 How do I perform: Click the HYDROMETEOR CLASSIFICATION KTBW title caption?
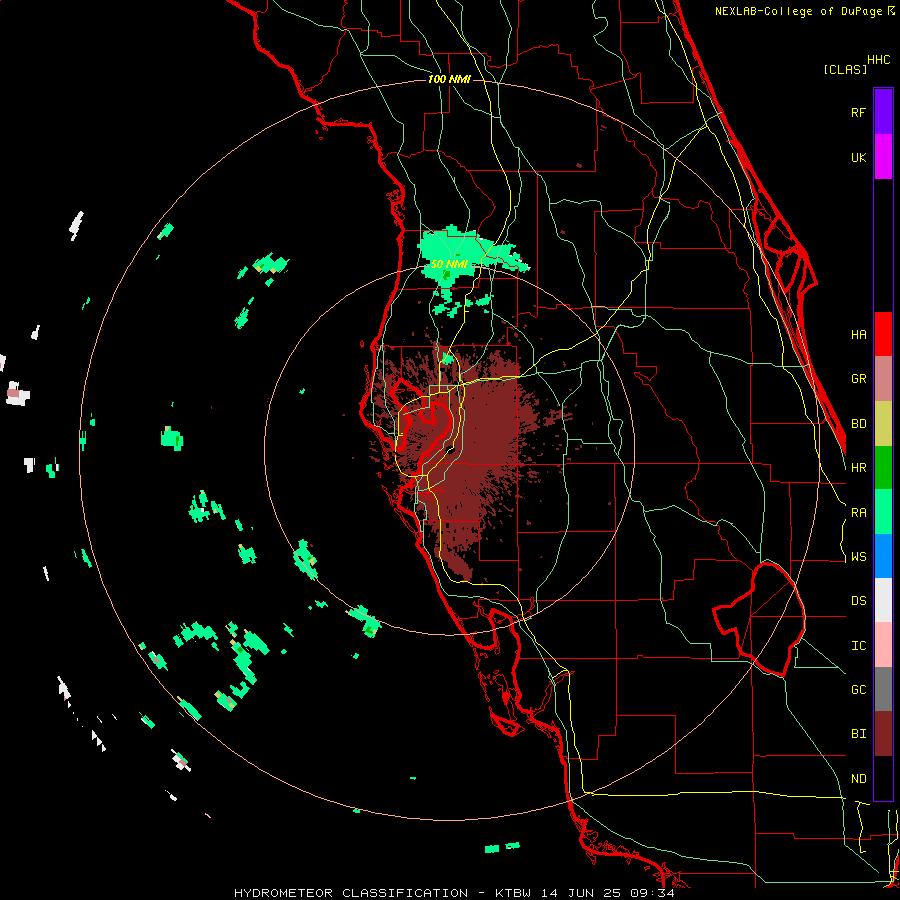click(x=454, y=893)
